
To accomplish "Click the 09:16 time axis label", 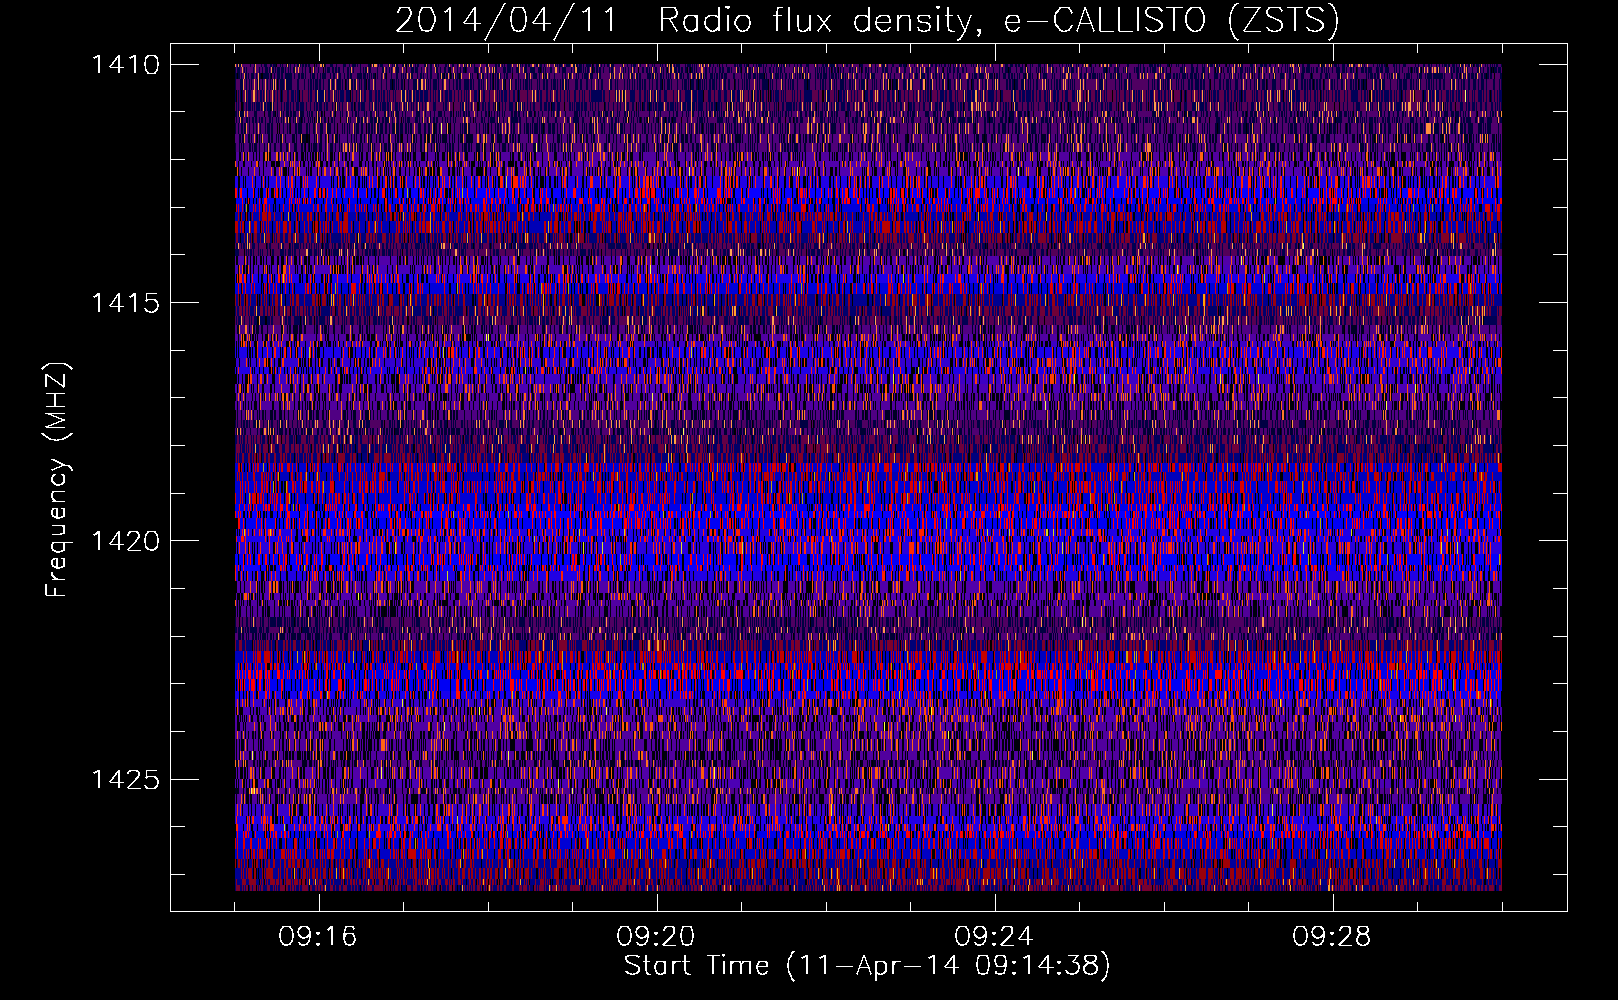I will click(x=318, y=937).
